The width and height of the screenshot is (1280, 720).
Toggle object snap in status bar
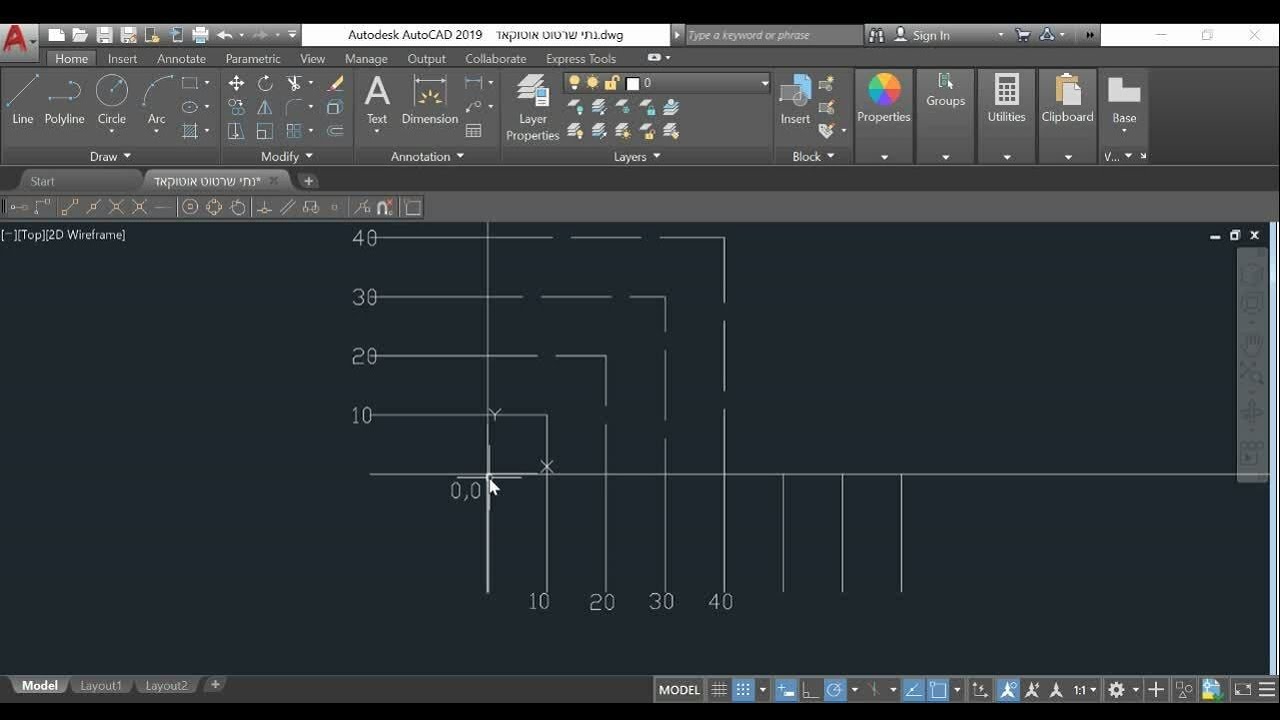pyautogui.click(x=938, y=690)
